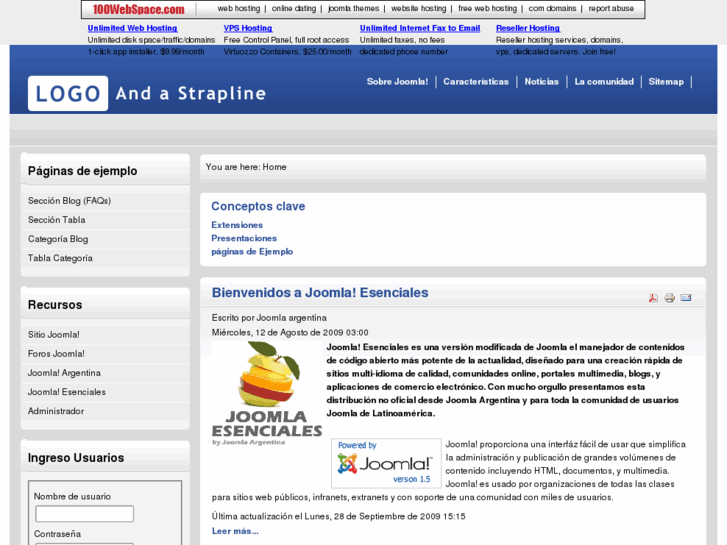Click the free web hosting banner link

click(x=487, y=8)
